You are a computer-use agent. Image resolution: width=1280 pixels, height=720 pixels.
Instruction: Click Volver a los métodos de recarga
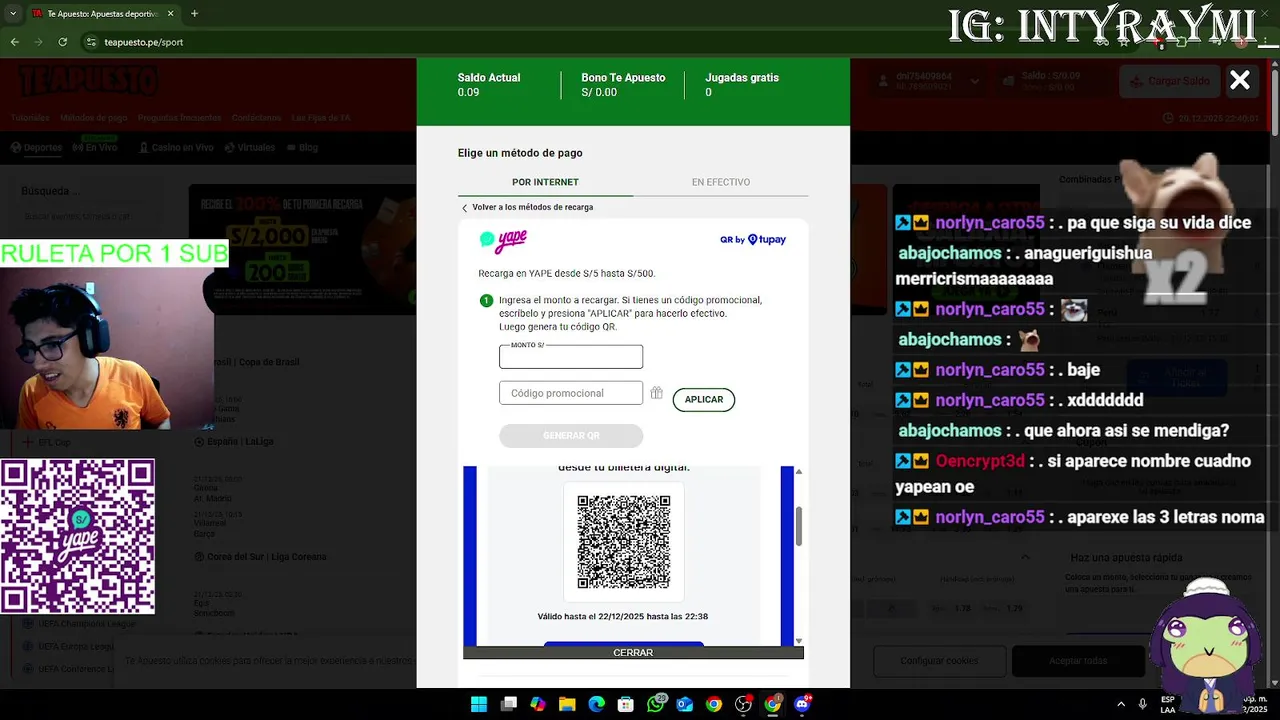click(527, 207)
